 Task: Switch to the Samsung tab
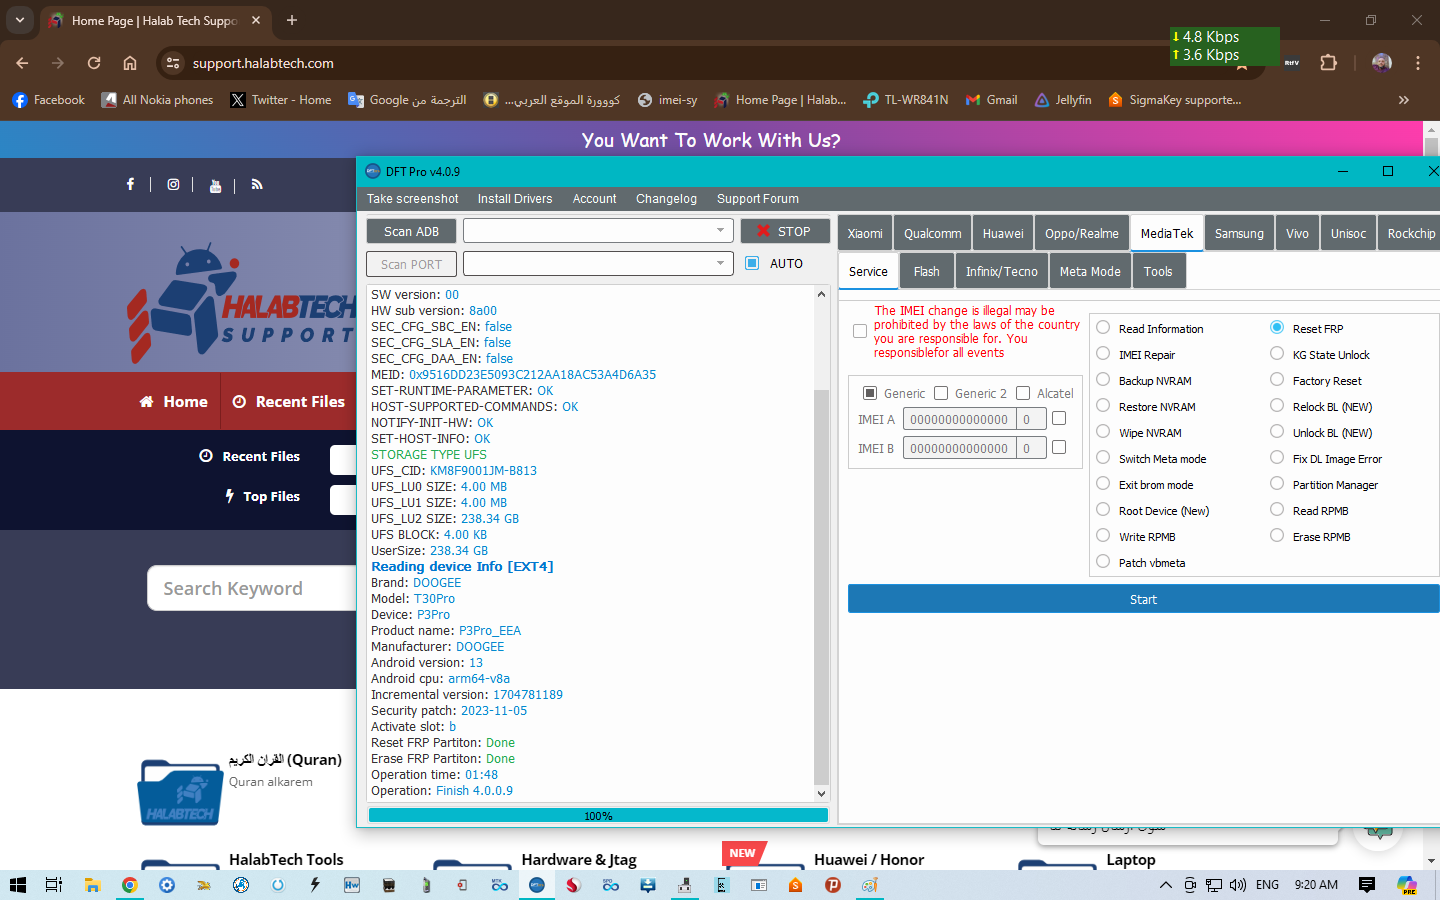pos(1239,234)
